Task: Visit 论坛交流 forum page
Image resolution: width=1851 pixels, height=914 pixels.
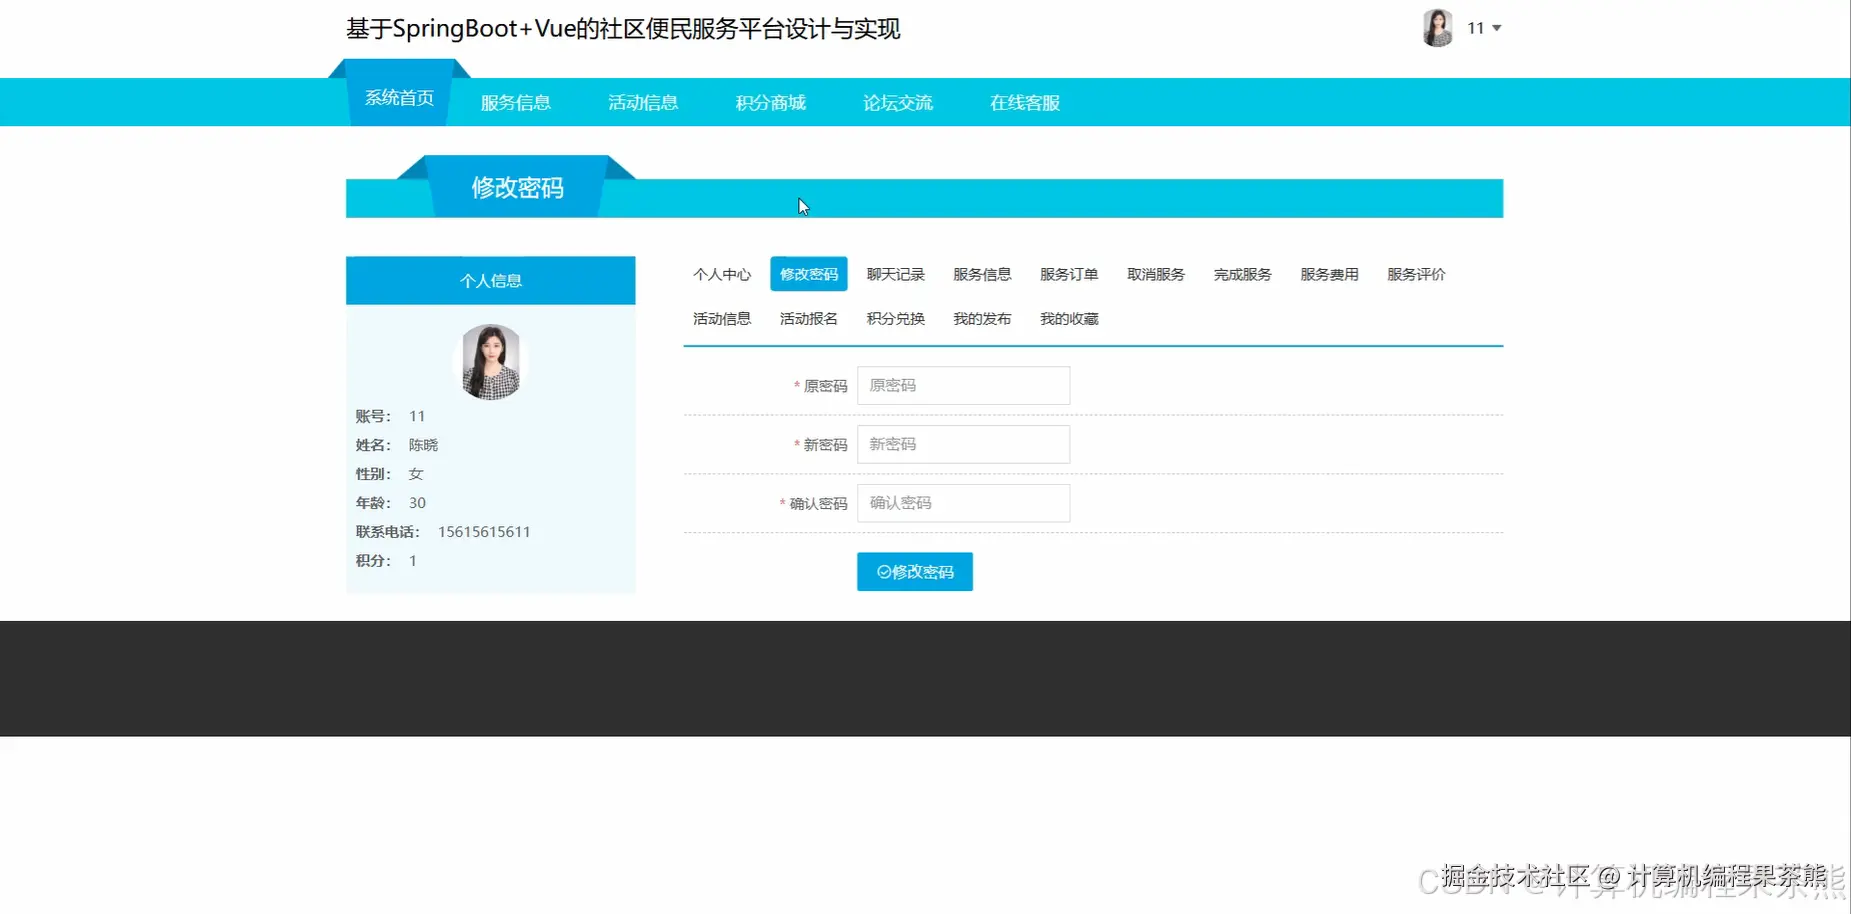Action: click(897, 101)
